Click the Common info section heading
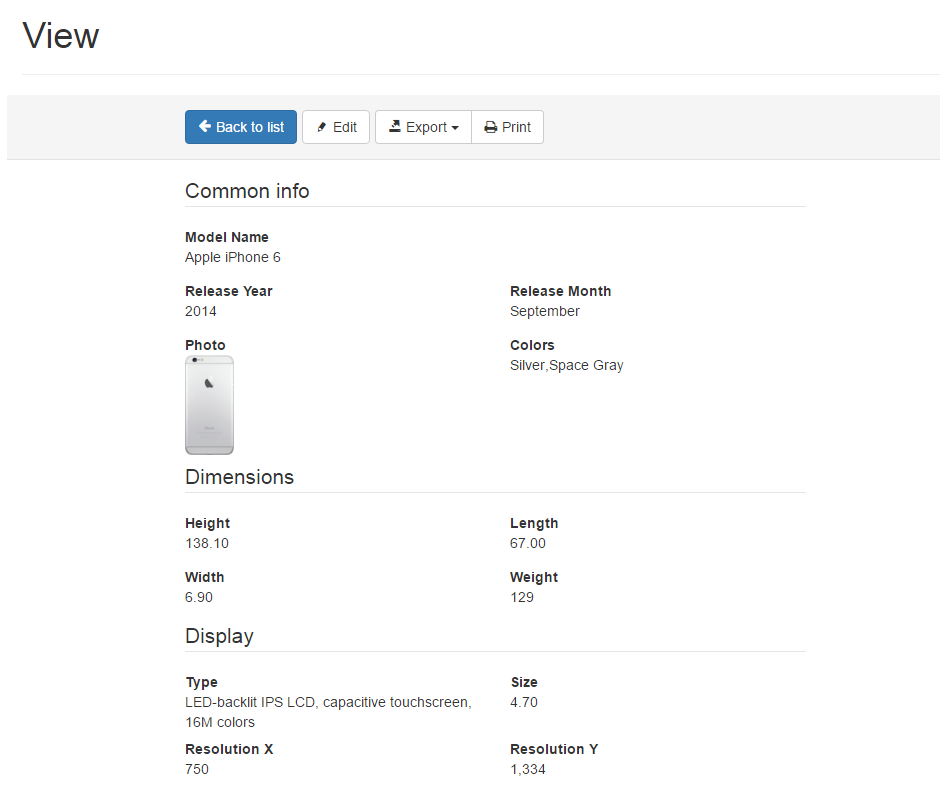This screenshot has width=940, height=798. click(x=247, y=191)
